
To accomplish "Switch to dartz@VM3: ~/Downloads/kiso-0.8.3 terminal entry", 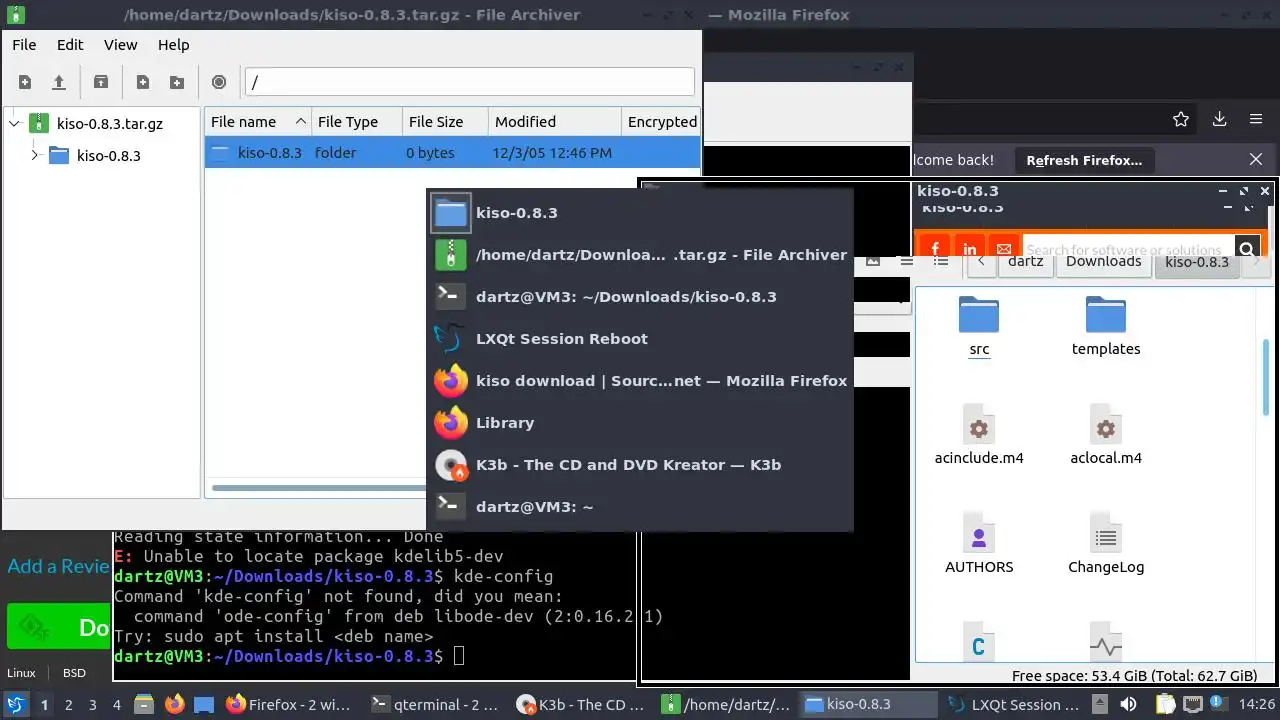I will point(640,297).
